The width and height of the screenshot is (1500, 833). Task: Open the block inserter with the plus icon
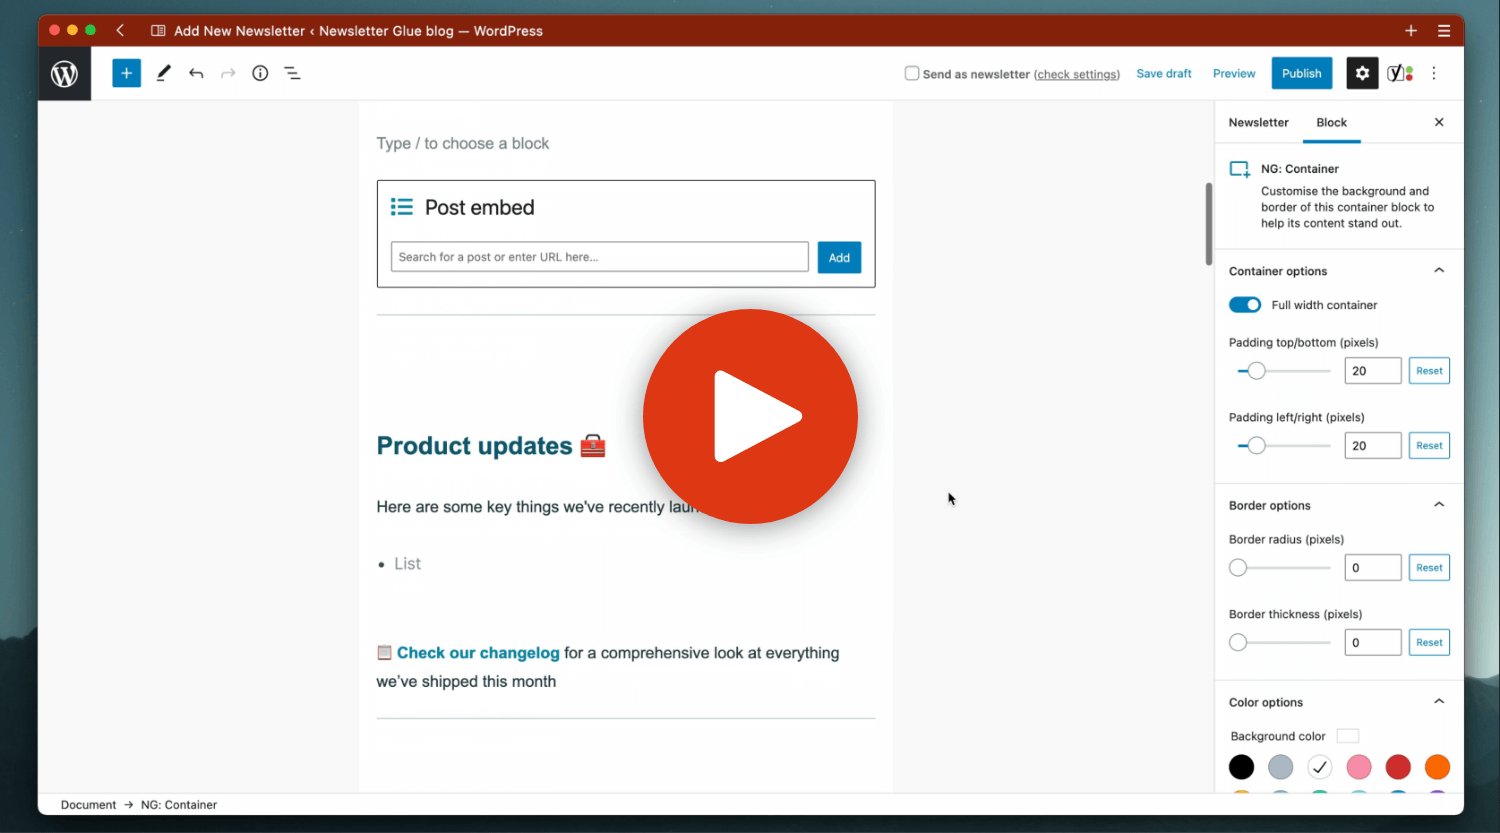(126, 73)
